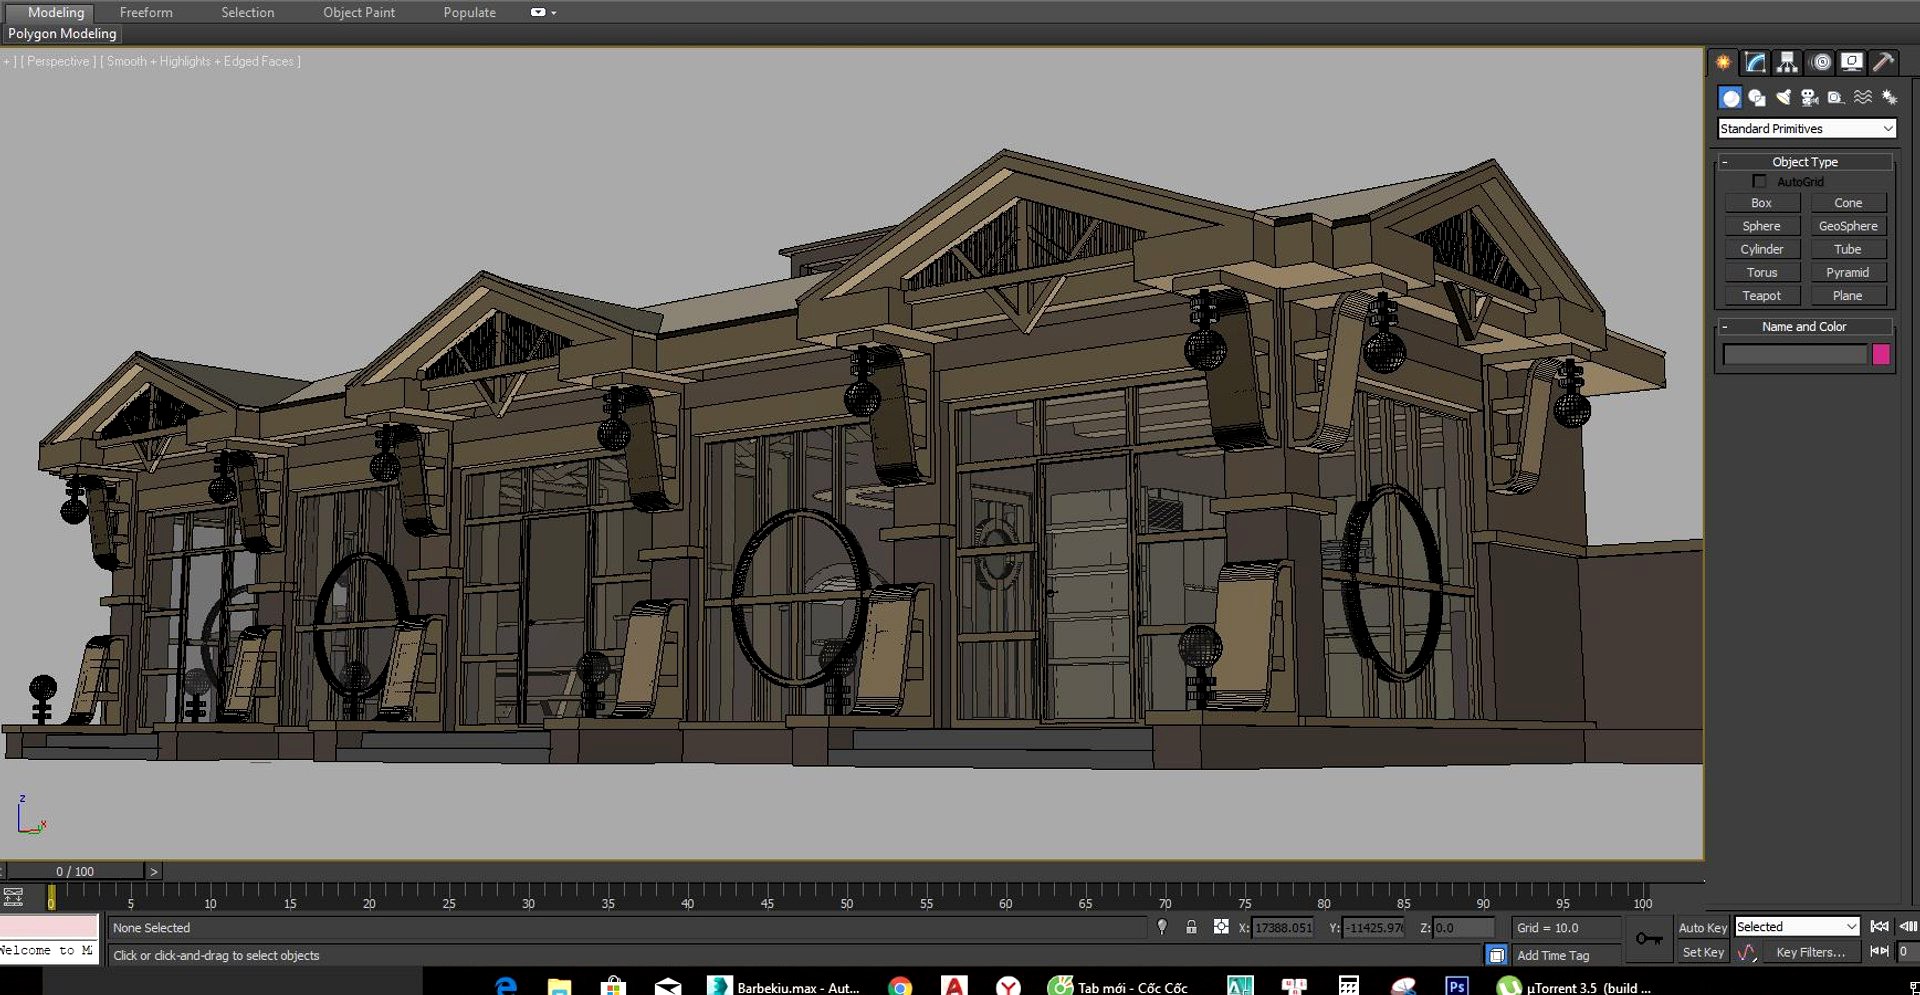Open Photoshop from the taskbar
This screenshot has width=1920, height=995.
(x=1456, y=986)
